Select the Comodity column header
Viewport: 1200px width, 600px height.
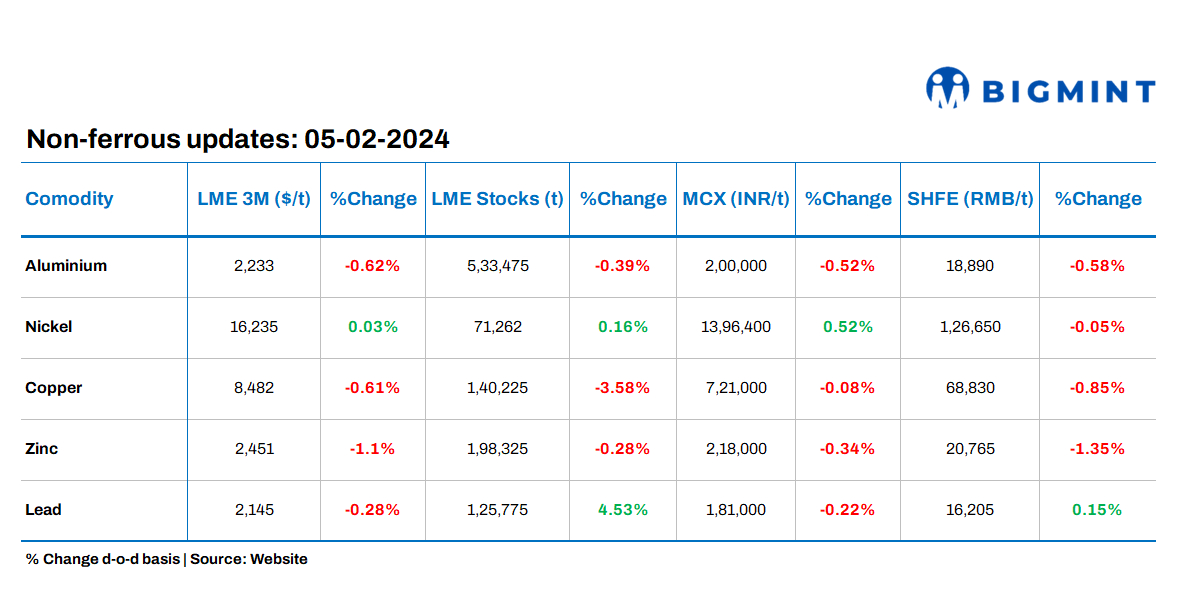(69, 198)
